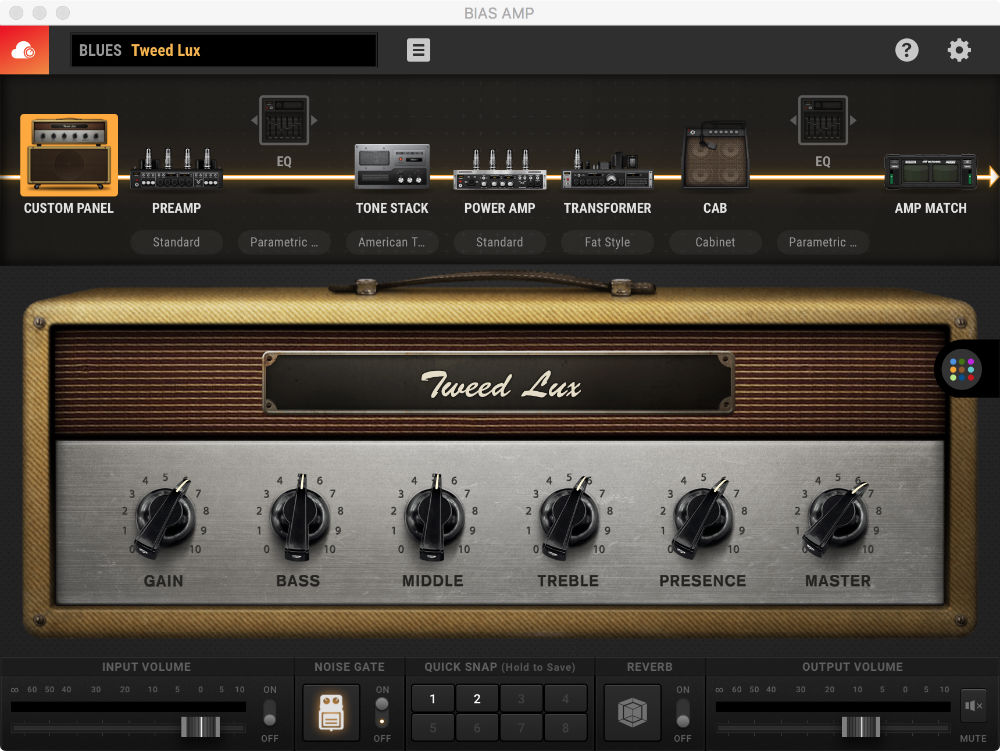This screenshot has height=751, width=1000.
Task: Open the AMP MATCH module
Action: [x=930, y=170]
